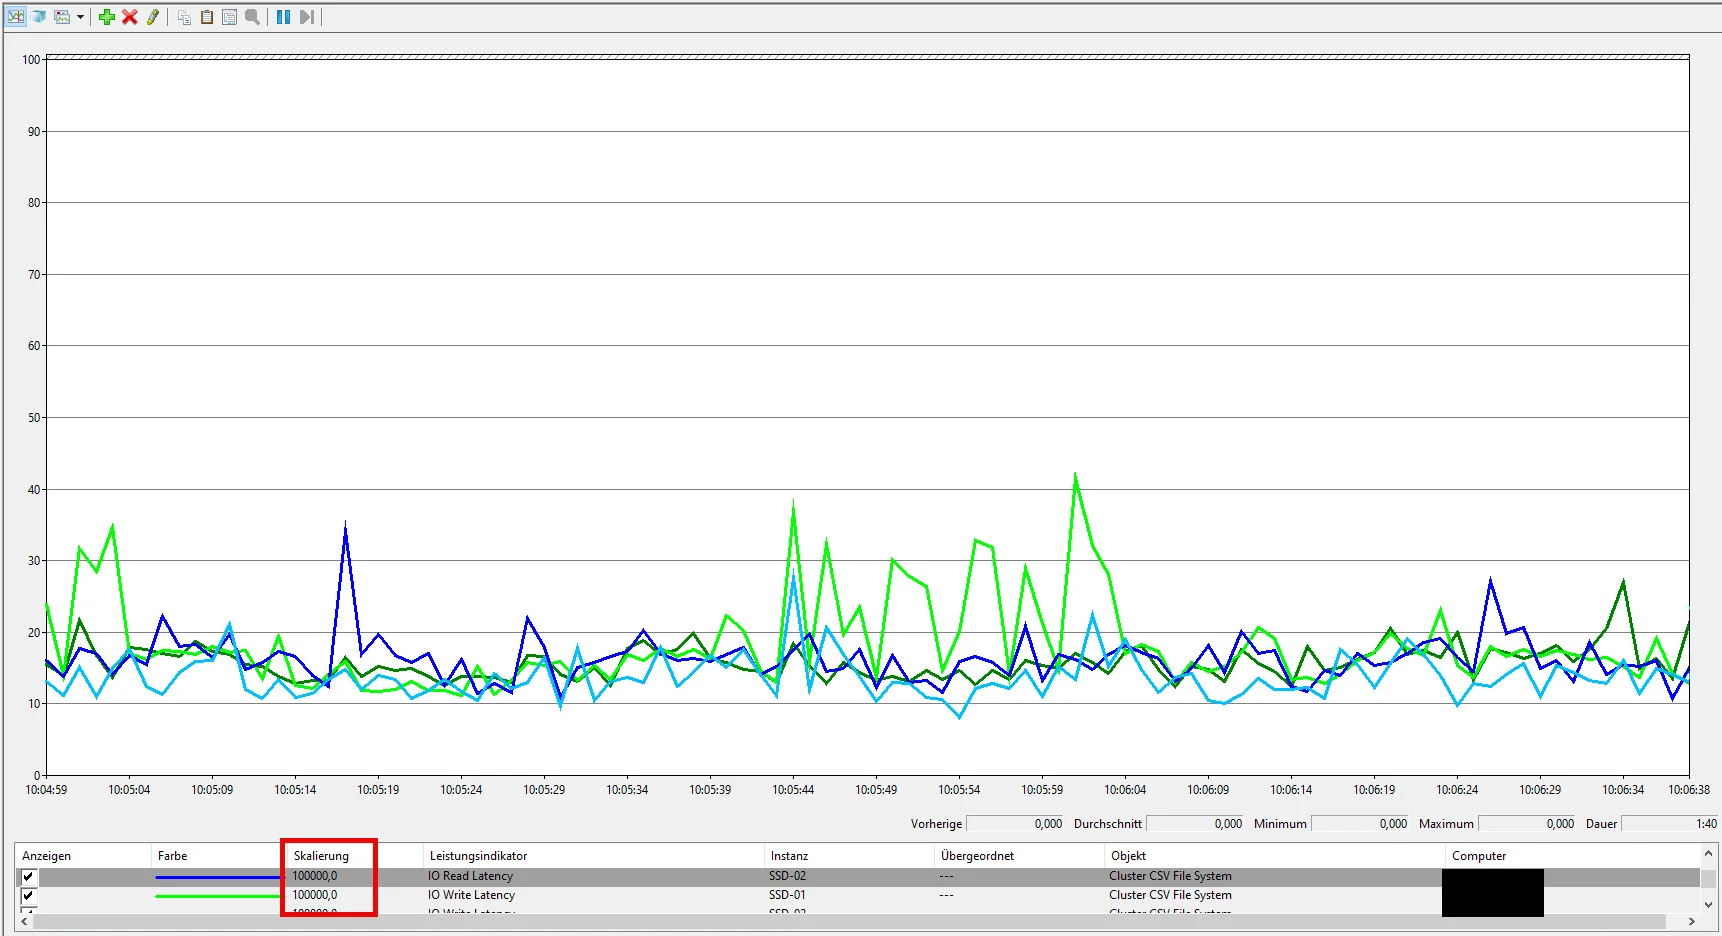Sort by the Übergeordnet column header
1722x936 pixels.
coord(978,856)
